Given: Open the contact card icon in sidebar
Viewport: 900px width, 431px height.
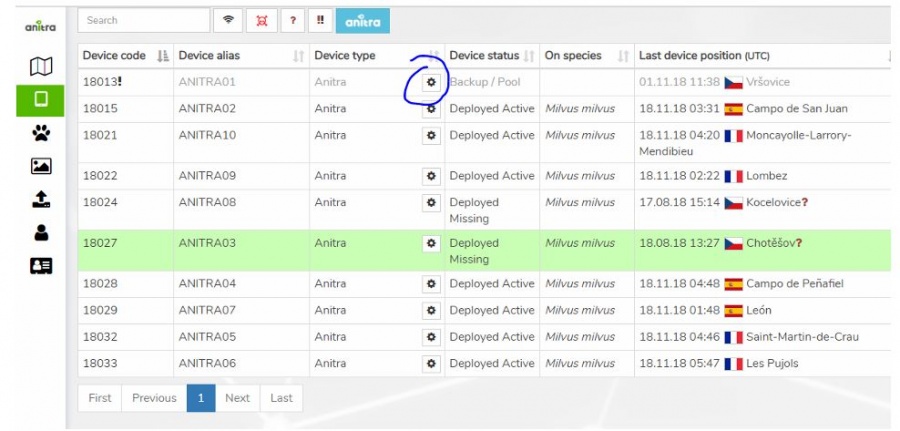Looking at the screenshot, I should pyautogui.click(x=41, y=265).
